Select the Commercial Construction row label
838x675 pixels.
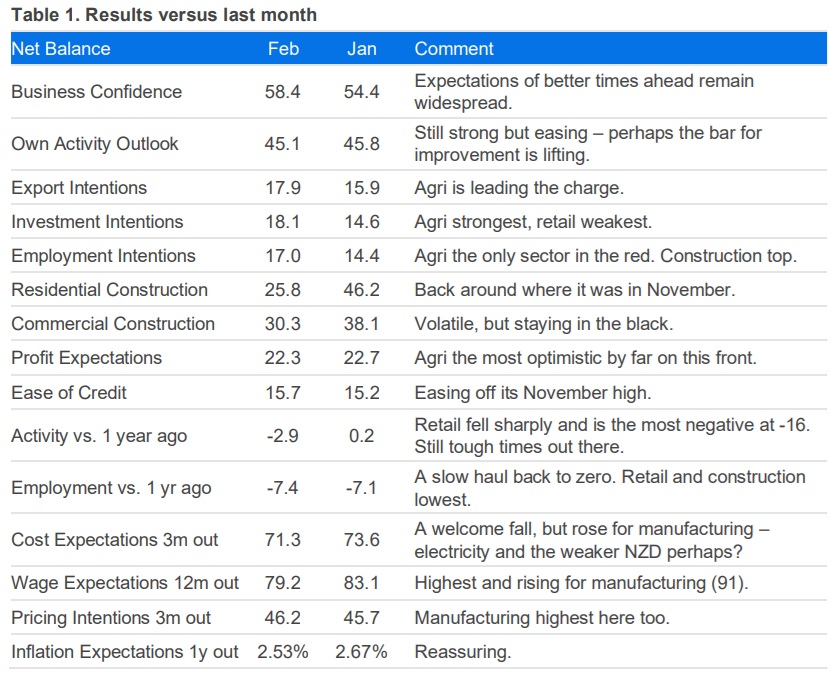pos(113,324)
